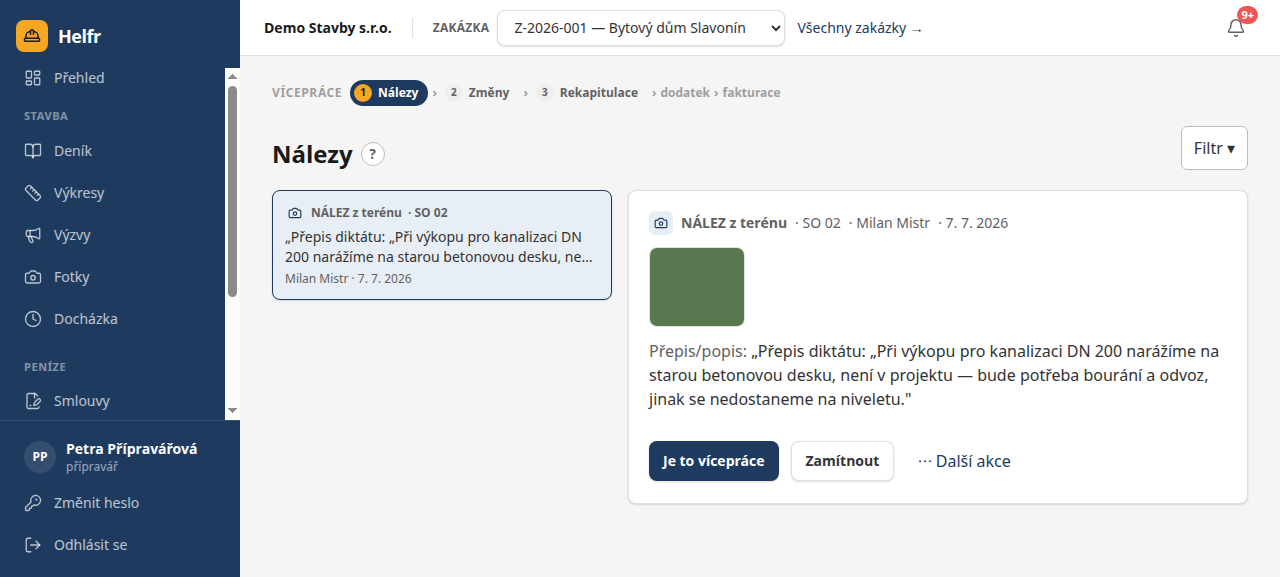1280x577 pixels.
Task: Click the 9+ notification badge
Action: tap(1247, 15)
